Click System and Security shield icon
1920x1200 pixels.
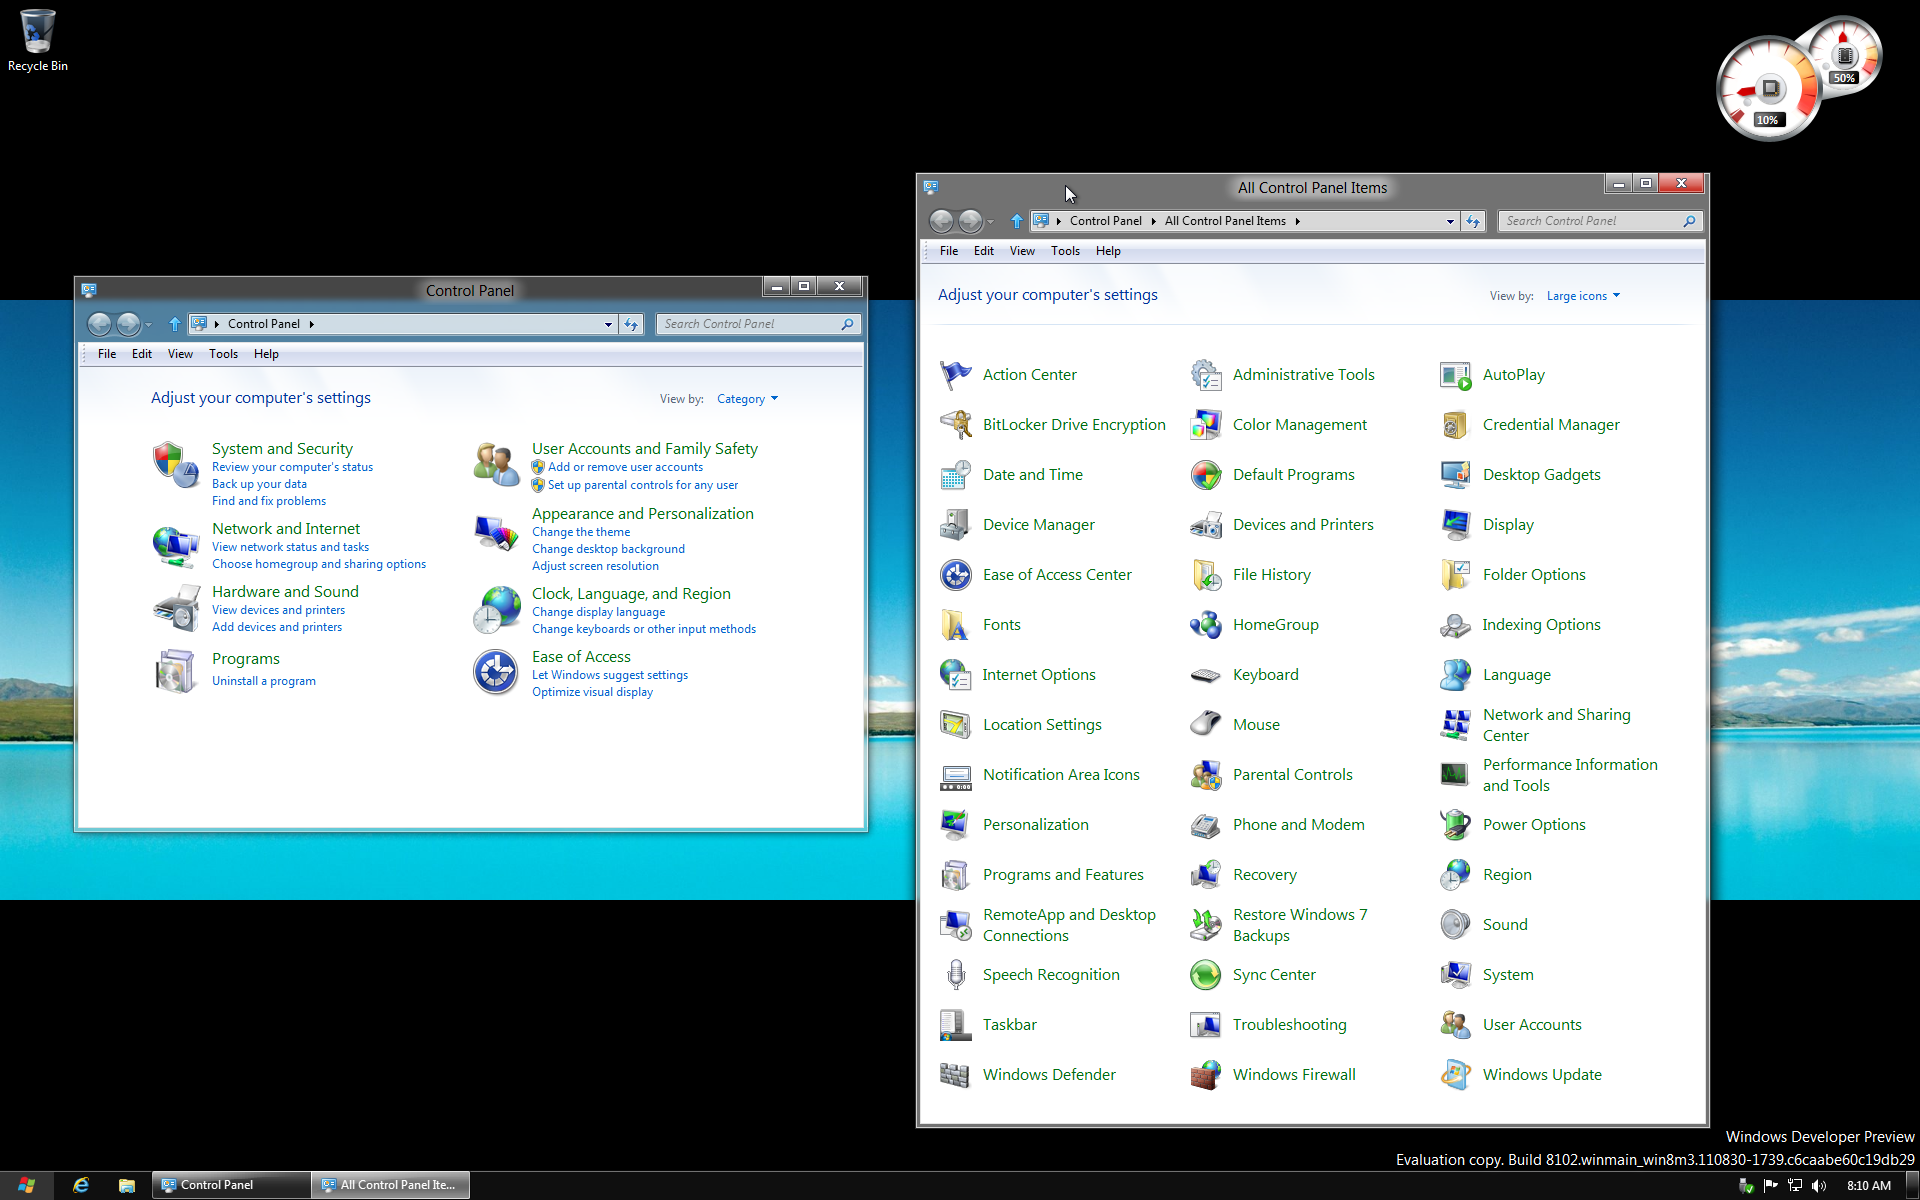176,465
